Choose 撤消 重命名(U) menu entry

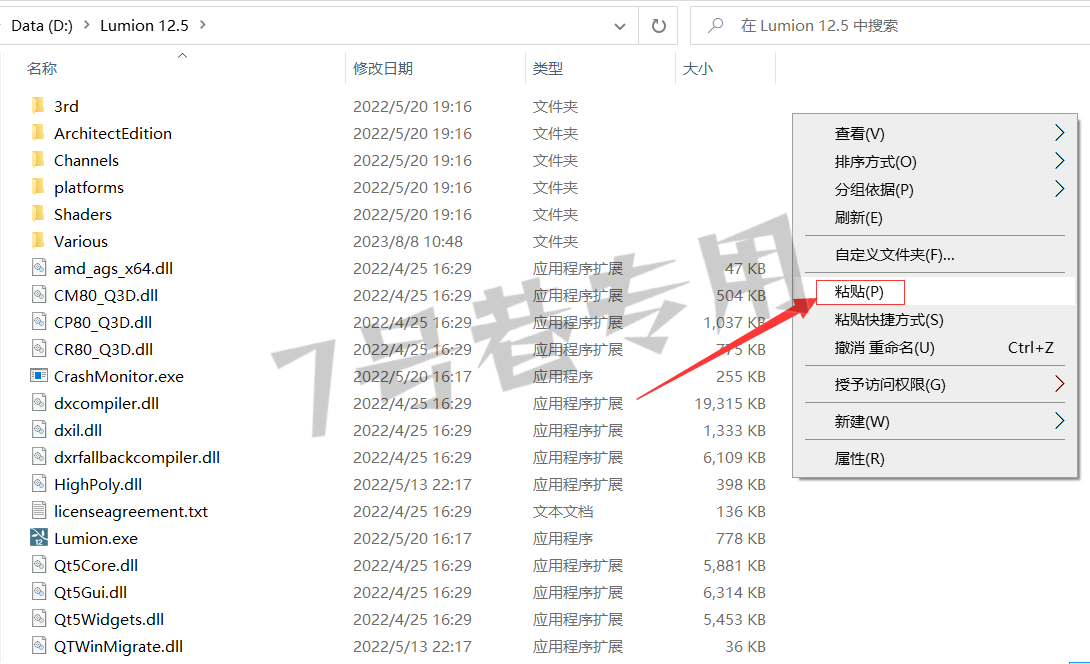(934, 347)
